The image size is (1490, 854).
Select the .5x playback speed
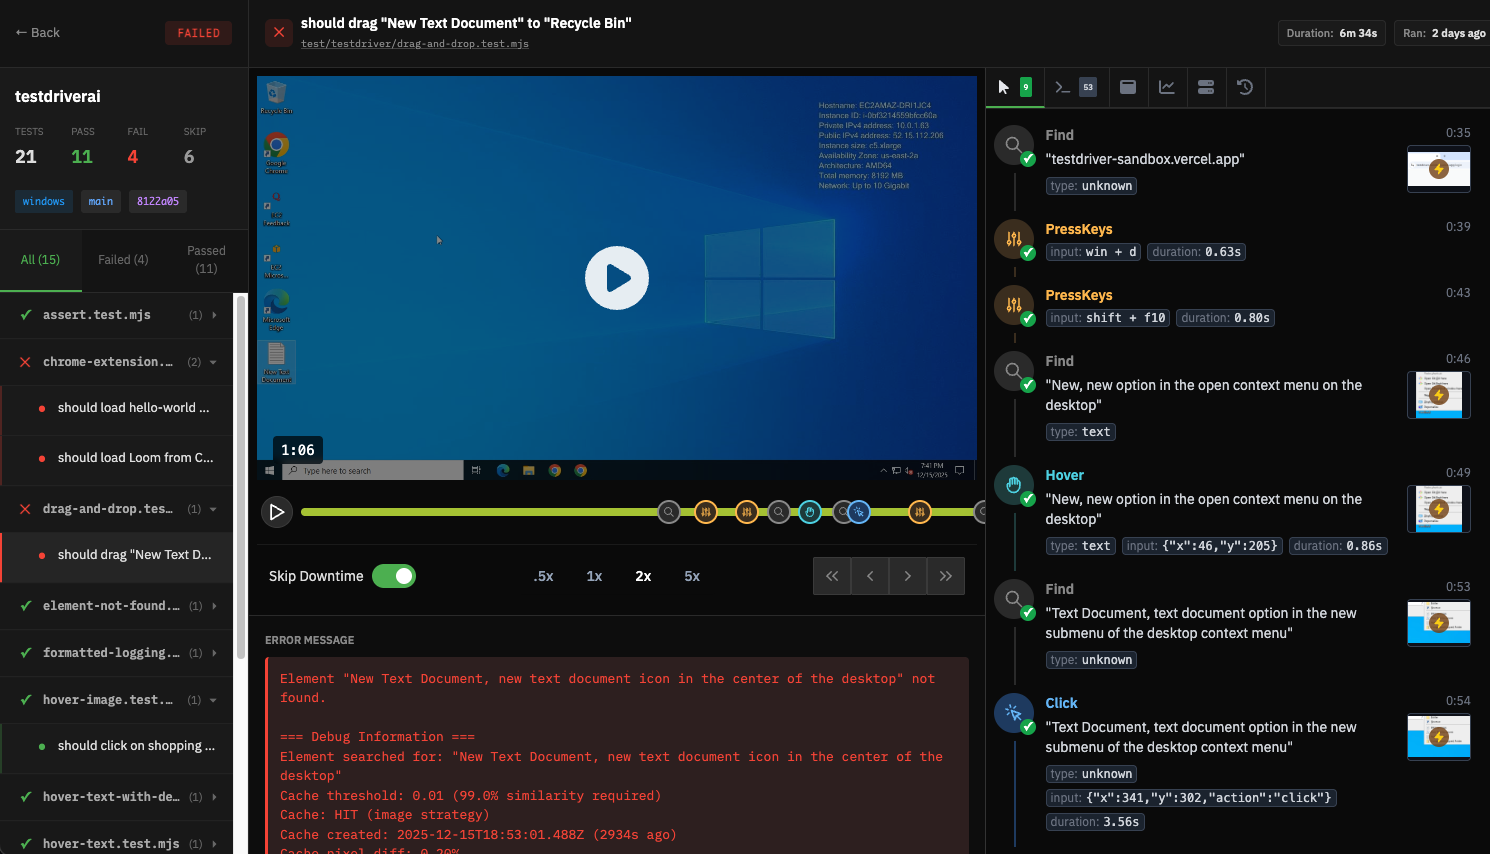(543, 576)
